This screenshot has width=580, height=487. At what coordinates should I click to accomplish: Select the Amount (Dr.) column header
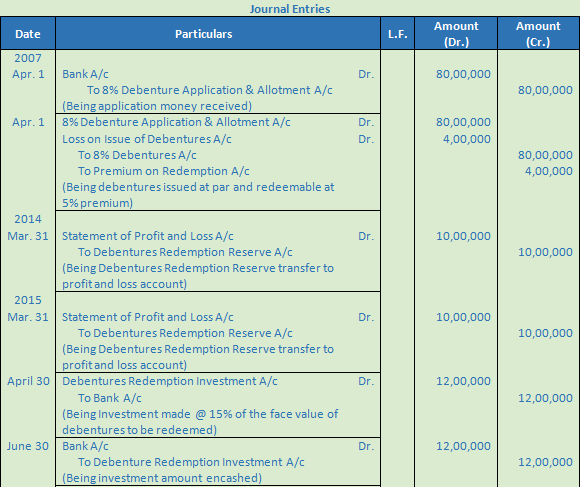(x=456, y=34)
